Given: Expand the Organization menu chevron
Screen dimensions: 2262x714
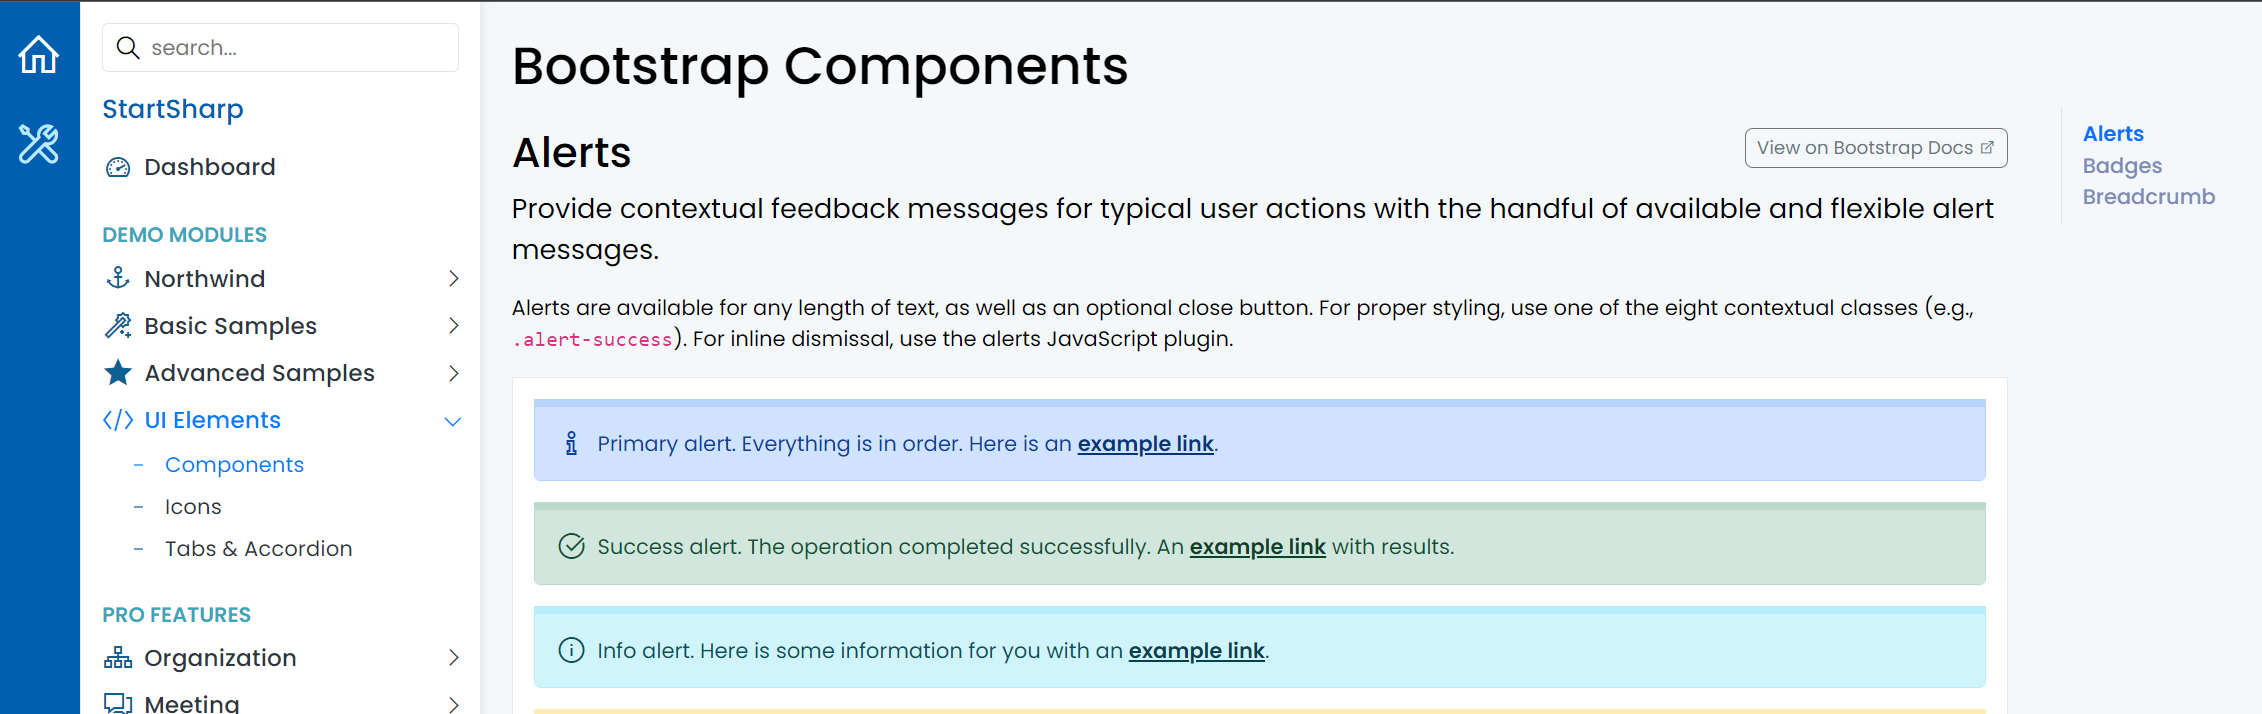Looking at the screenshot, I should (454, 658).
